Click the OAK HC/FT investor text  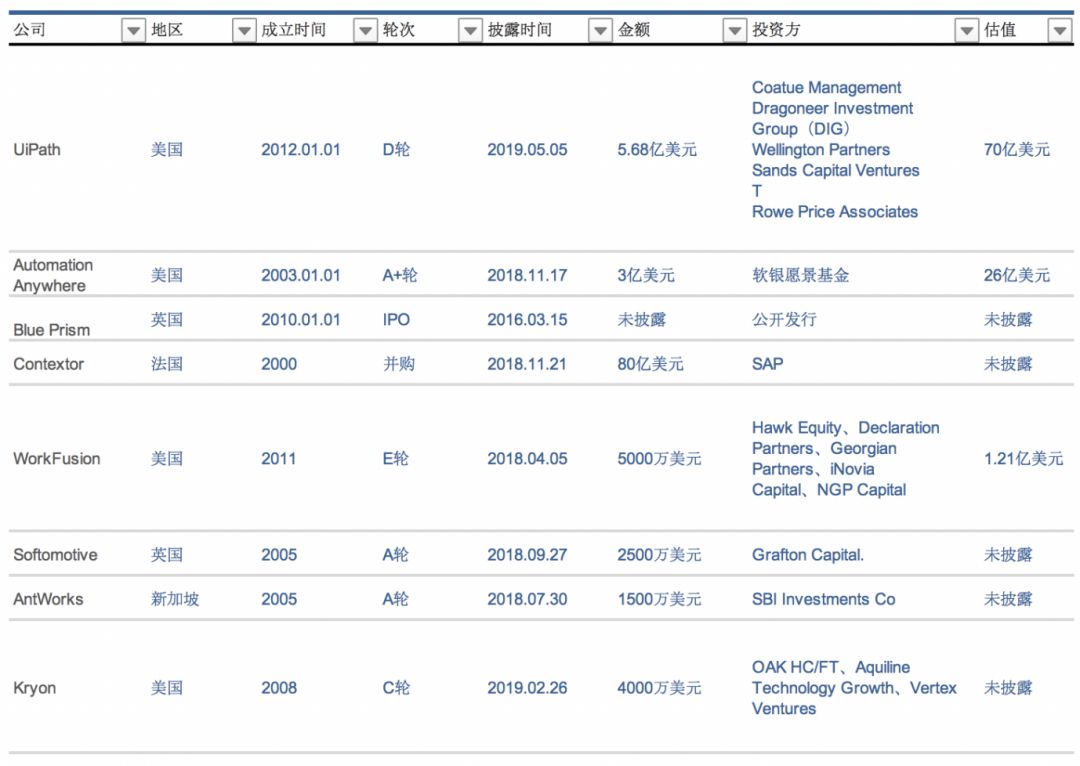click(796, 667)
